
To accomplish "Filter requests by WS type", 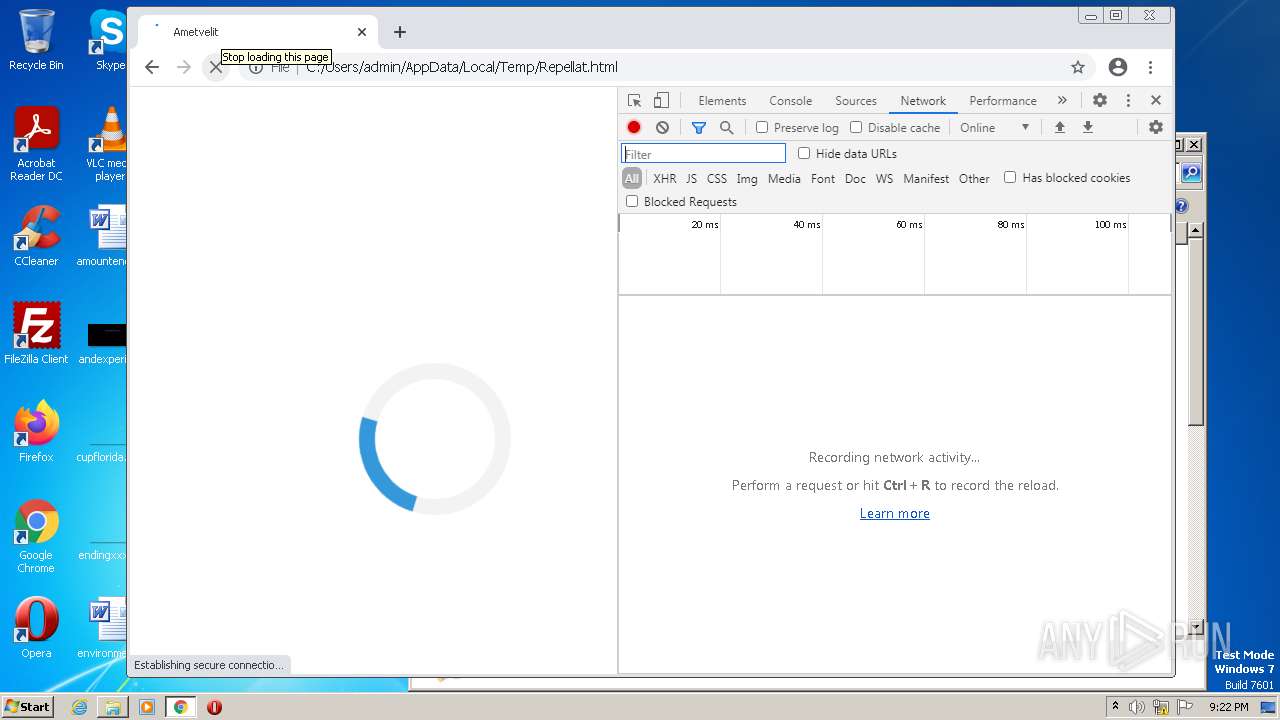I will [x=884, y=178].
